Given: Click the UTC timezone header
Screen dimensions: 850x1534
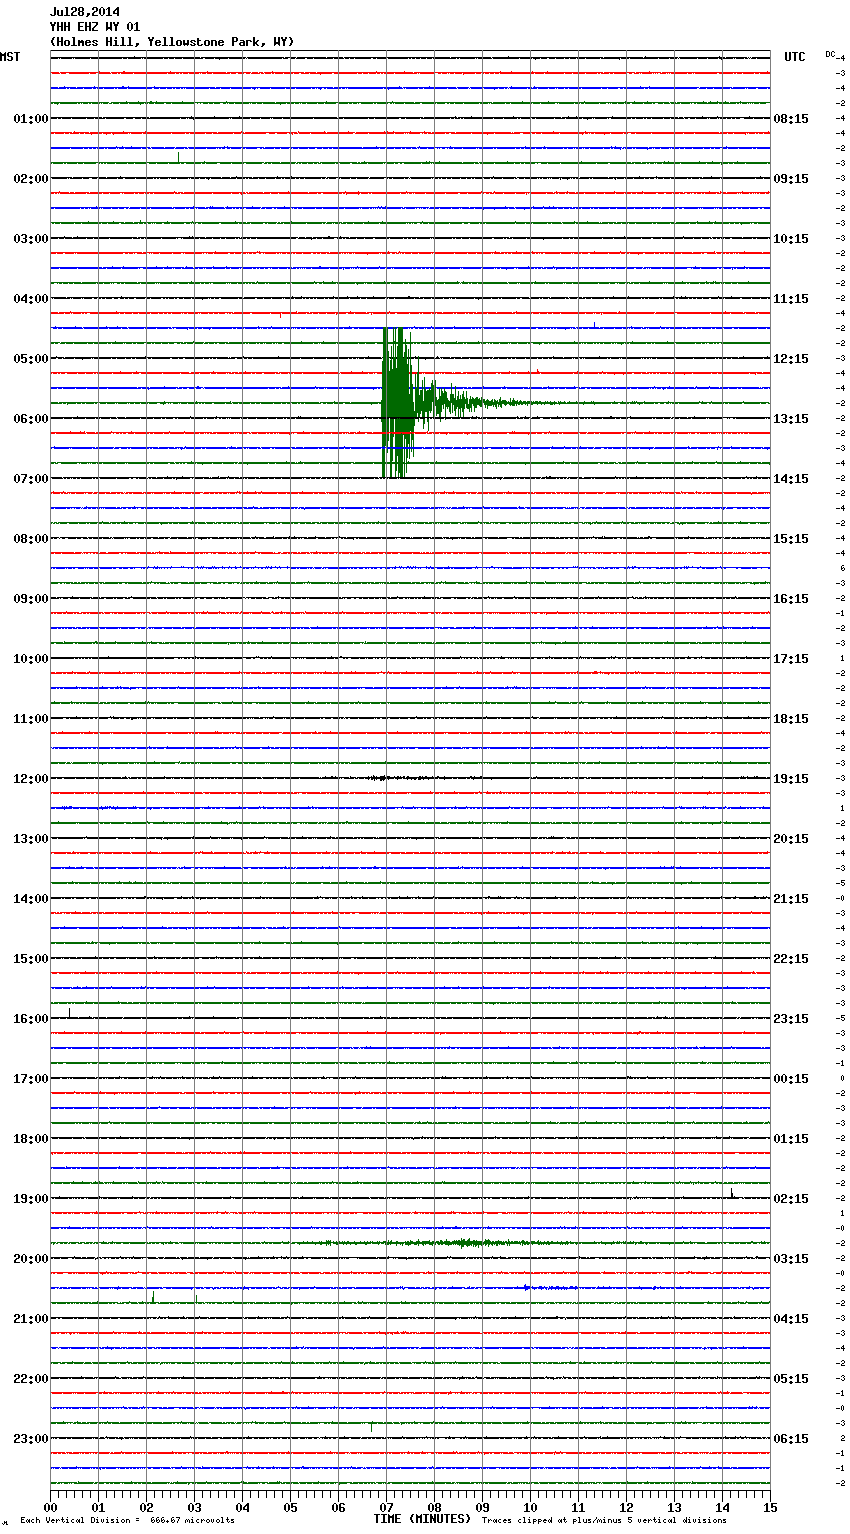Looking at the screenshot, I should click(x=795, y=57).
